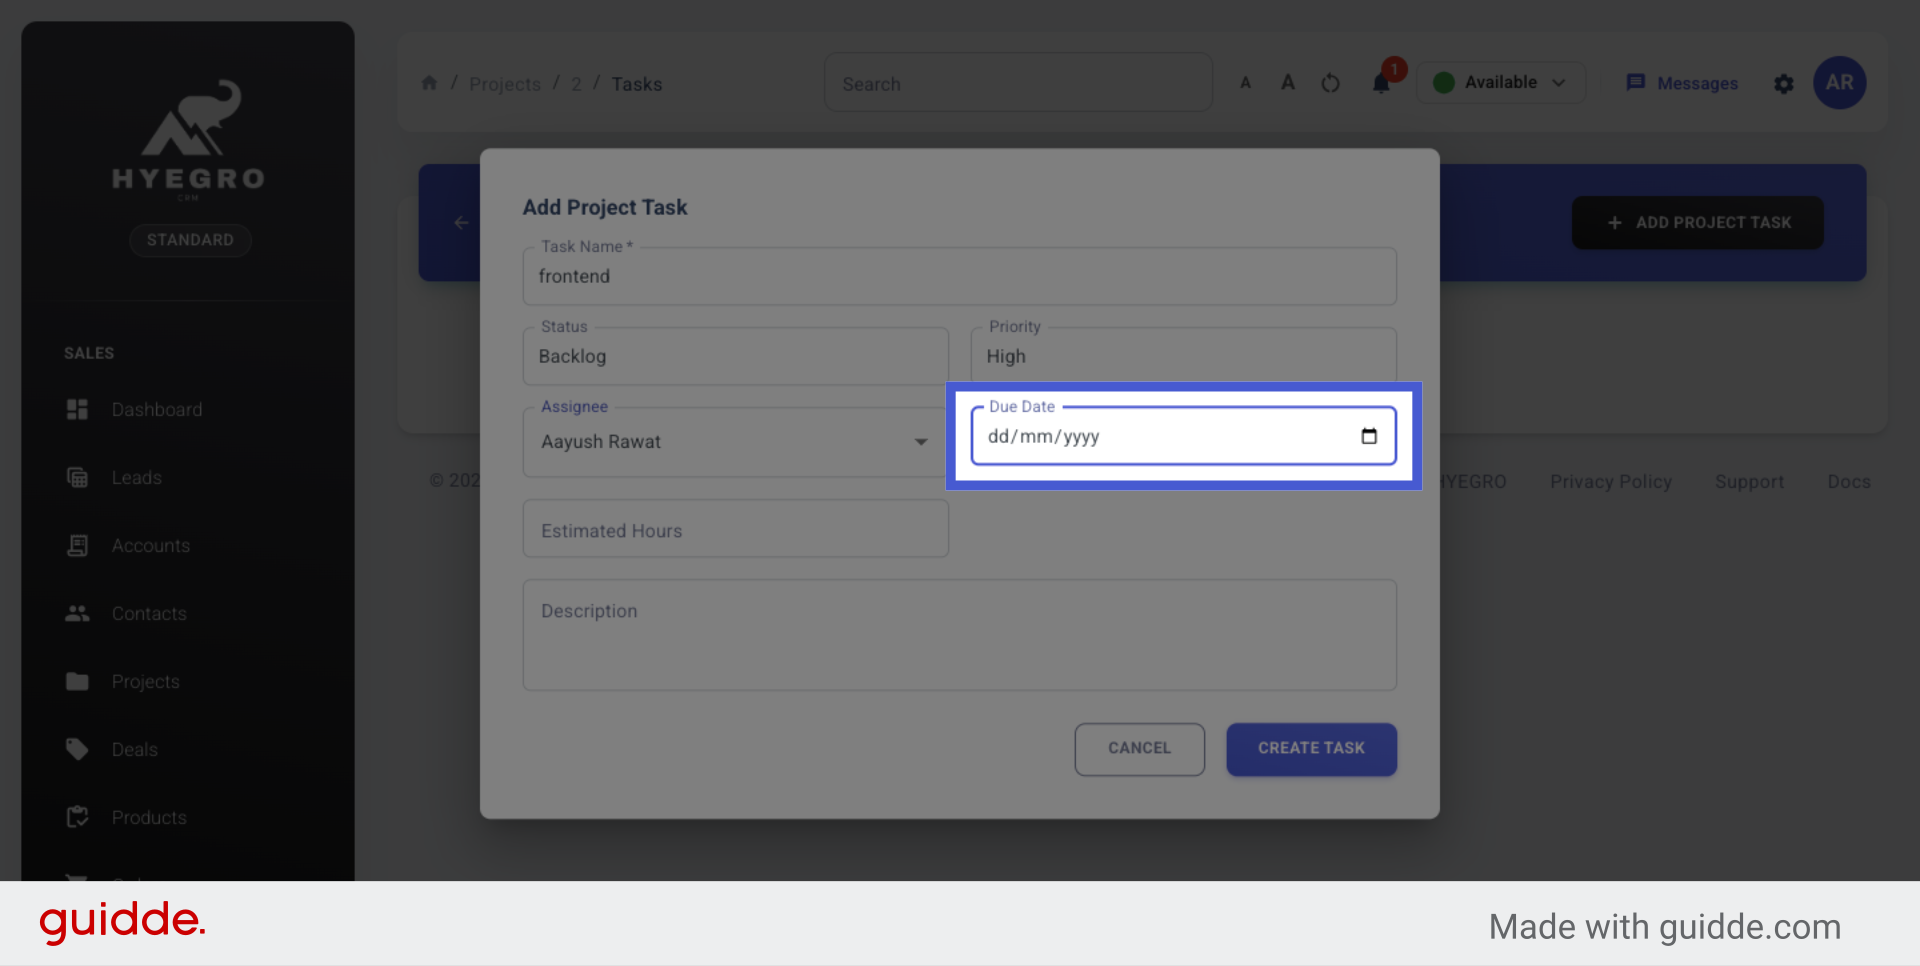Open settings gear icon in header
The width and height of the screenshot is (1920, 966).
1784,84
